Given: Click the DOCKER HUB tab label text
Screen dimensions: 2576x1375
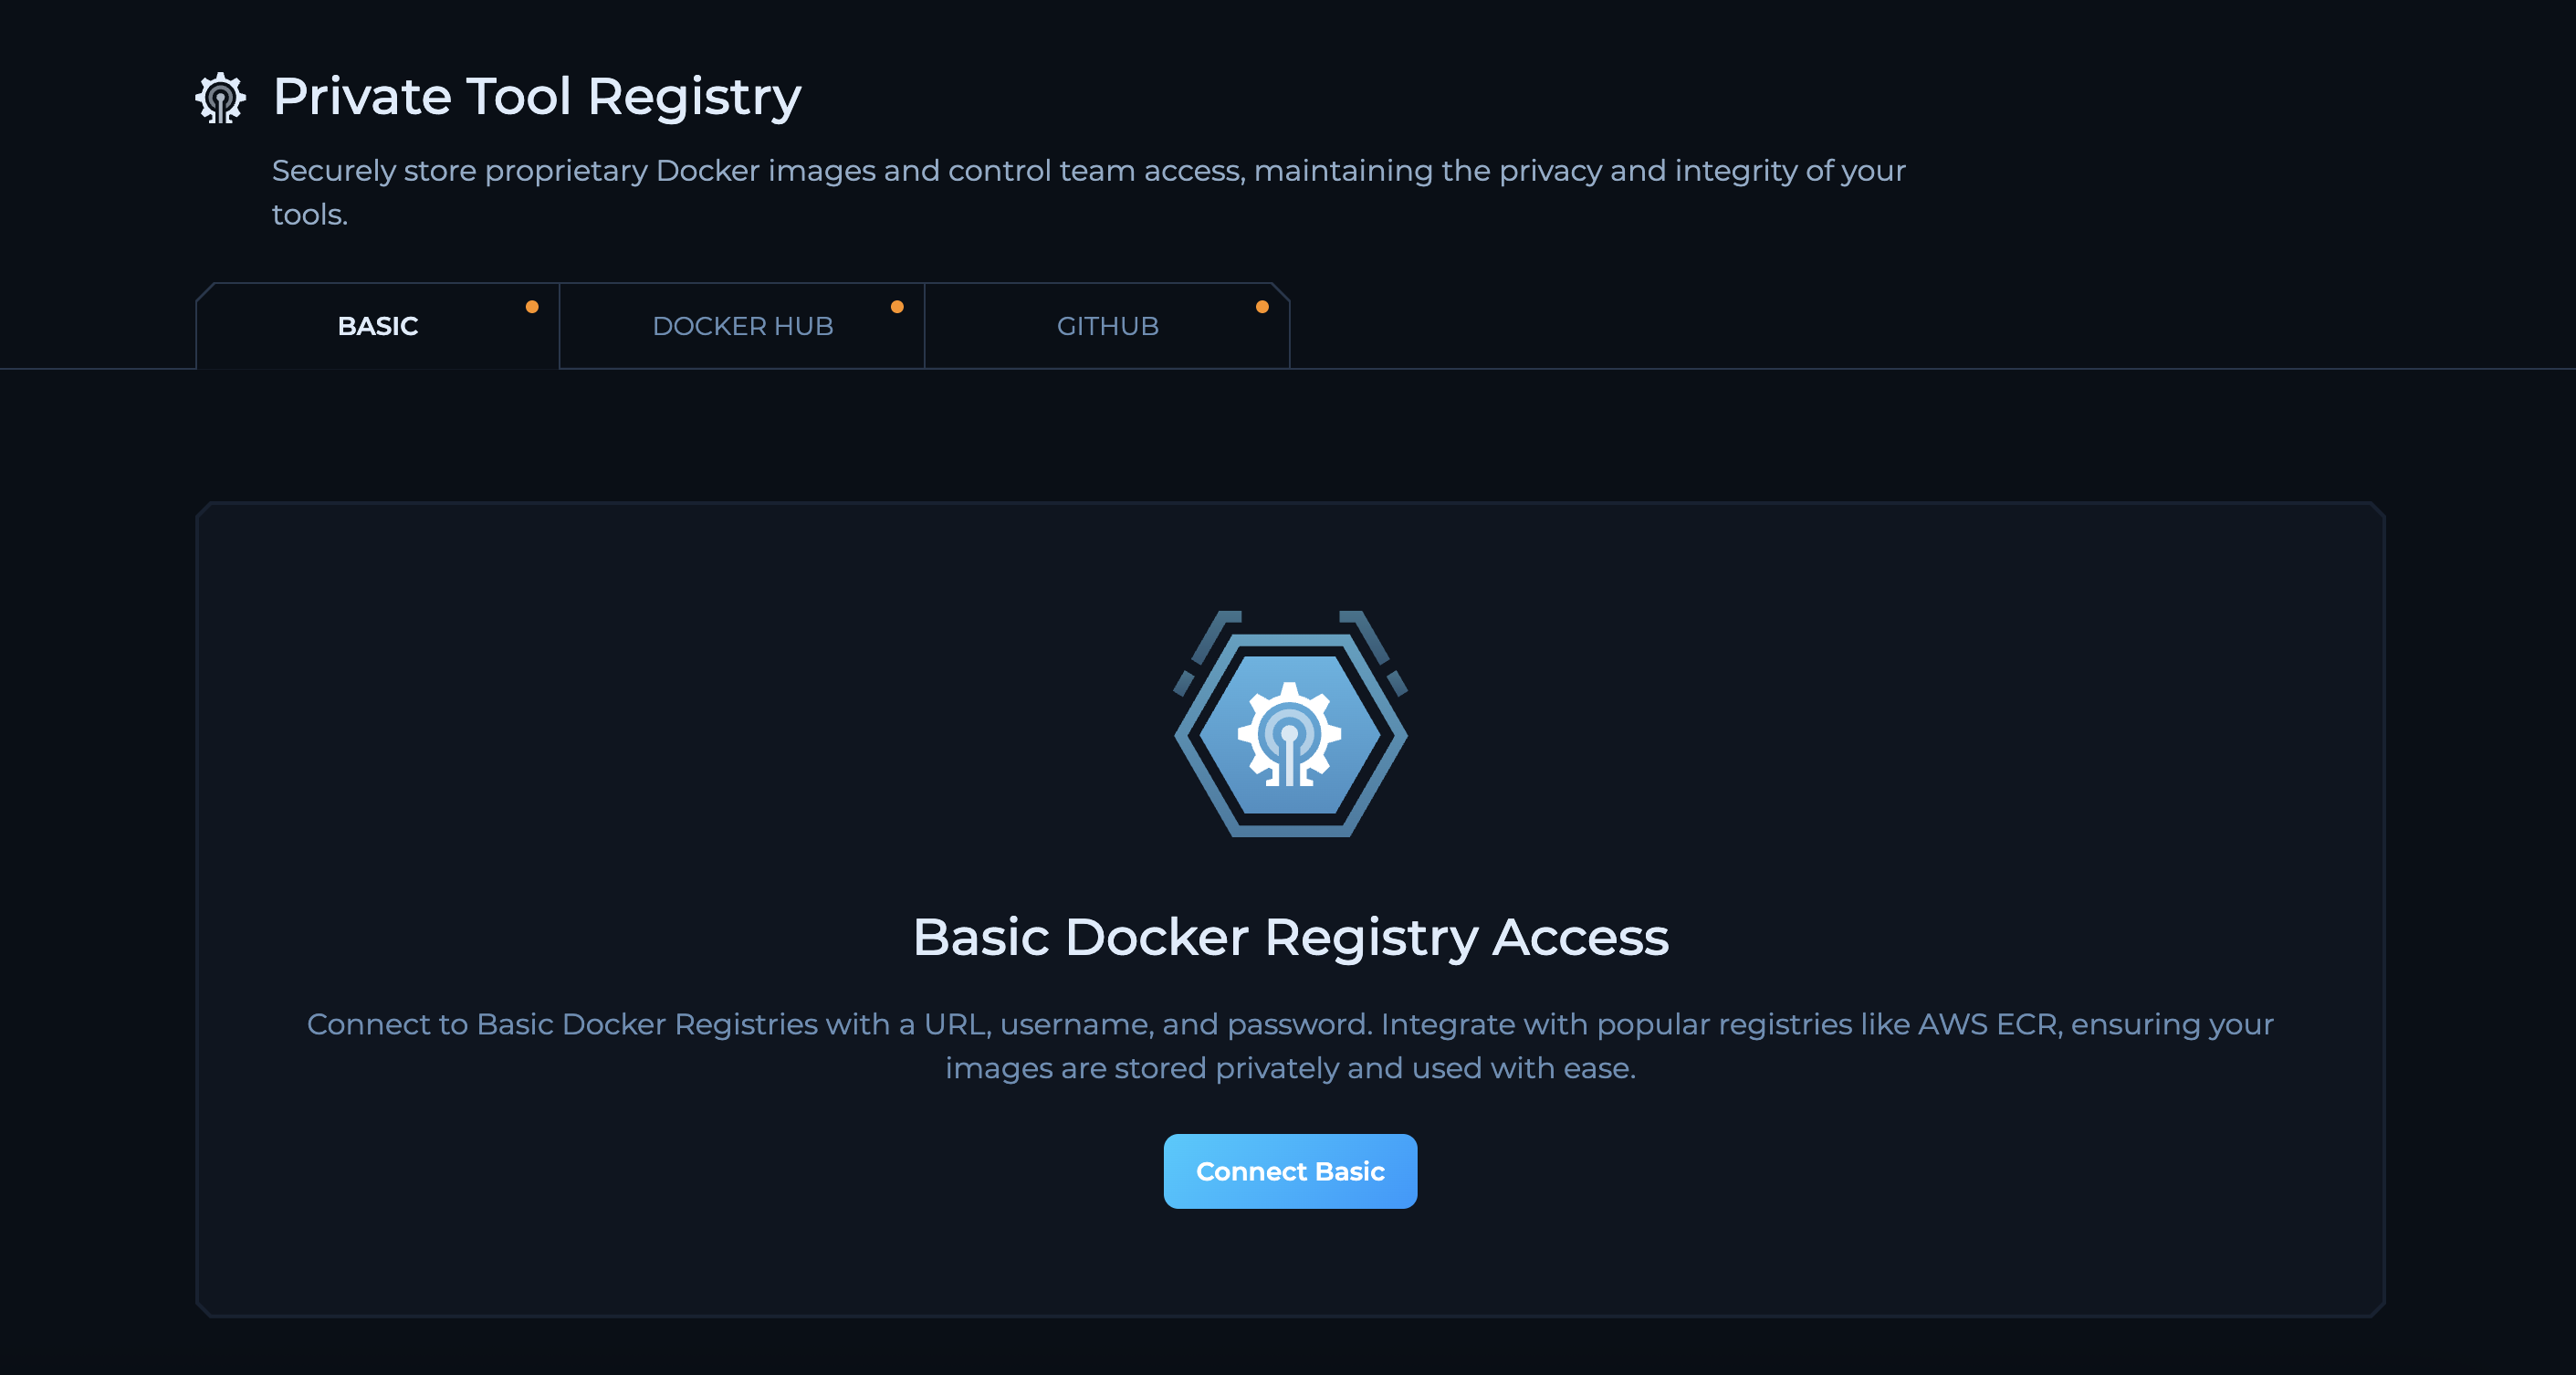Looking at the screenshot, I should point(742,325).
